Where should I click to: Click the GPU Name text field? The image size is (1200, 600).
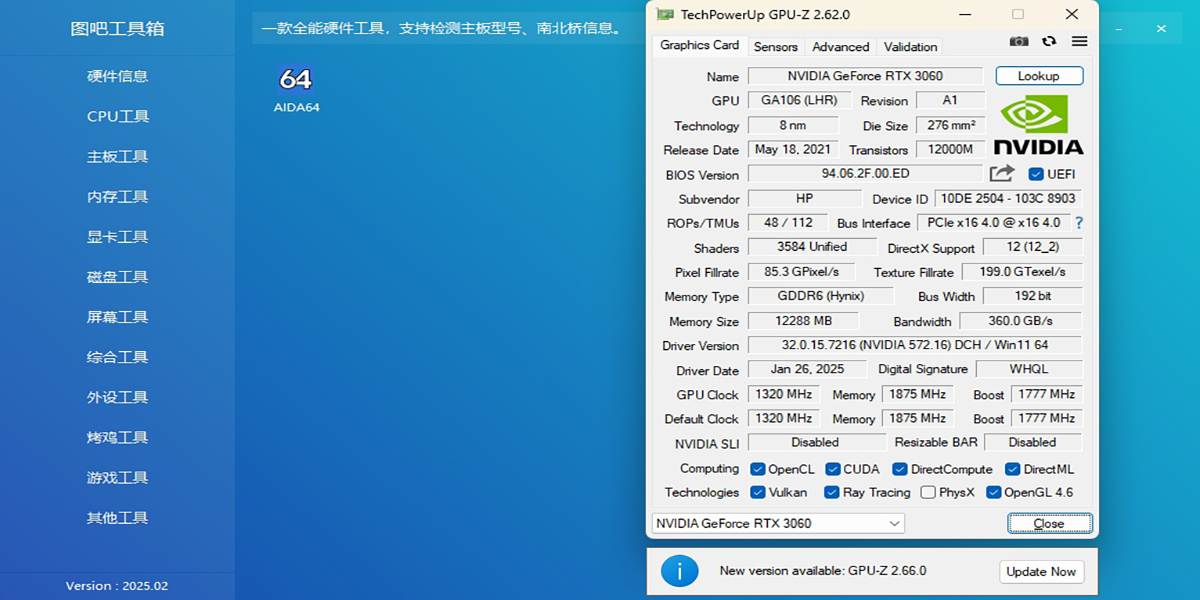click(x=865, y=76)
